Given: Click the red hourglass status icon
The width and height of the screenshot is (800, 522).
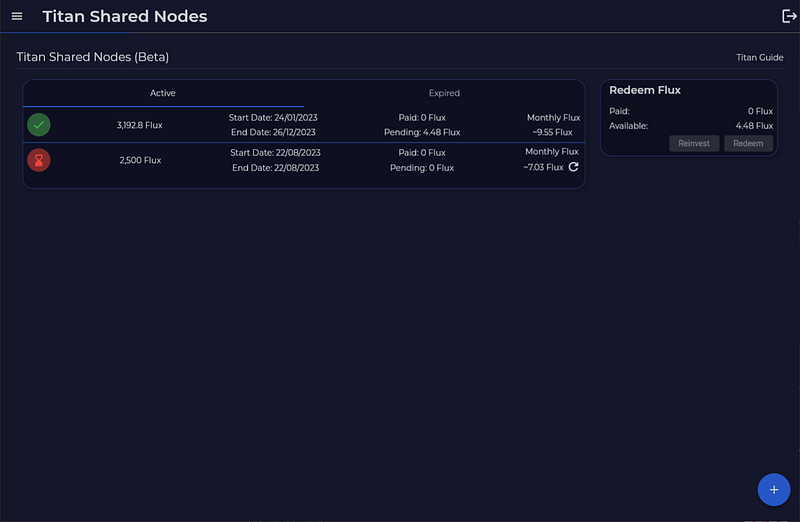Looking at the screenshot, I should 39,160.
